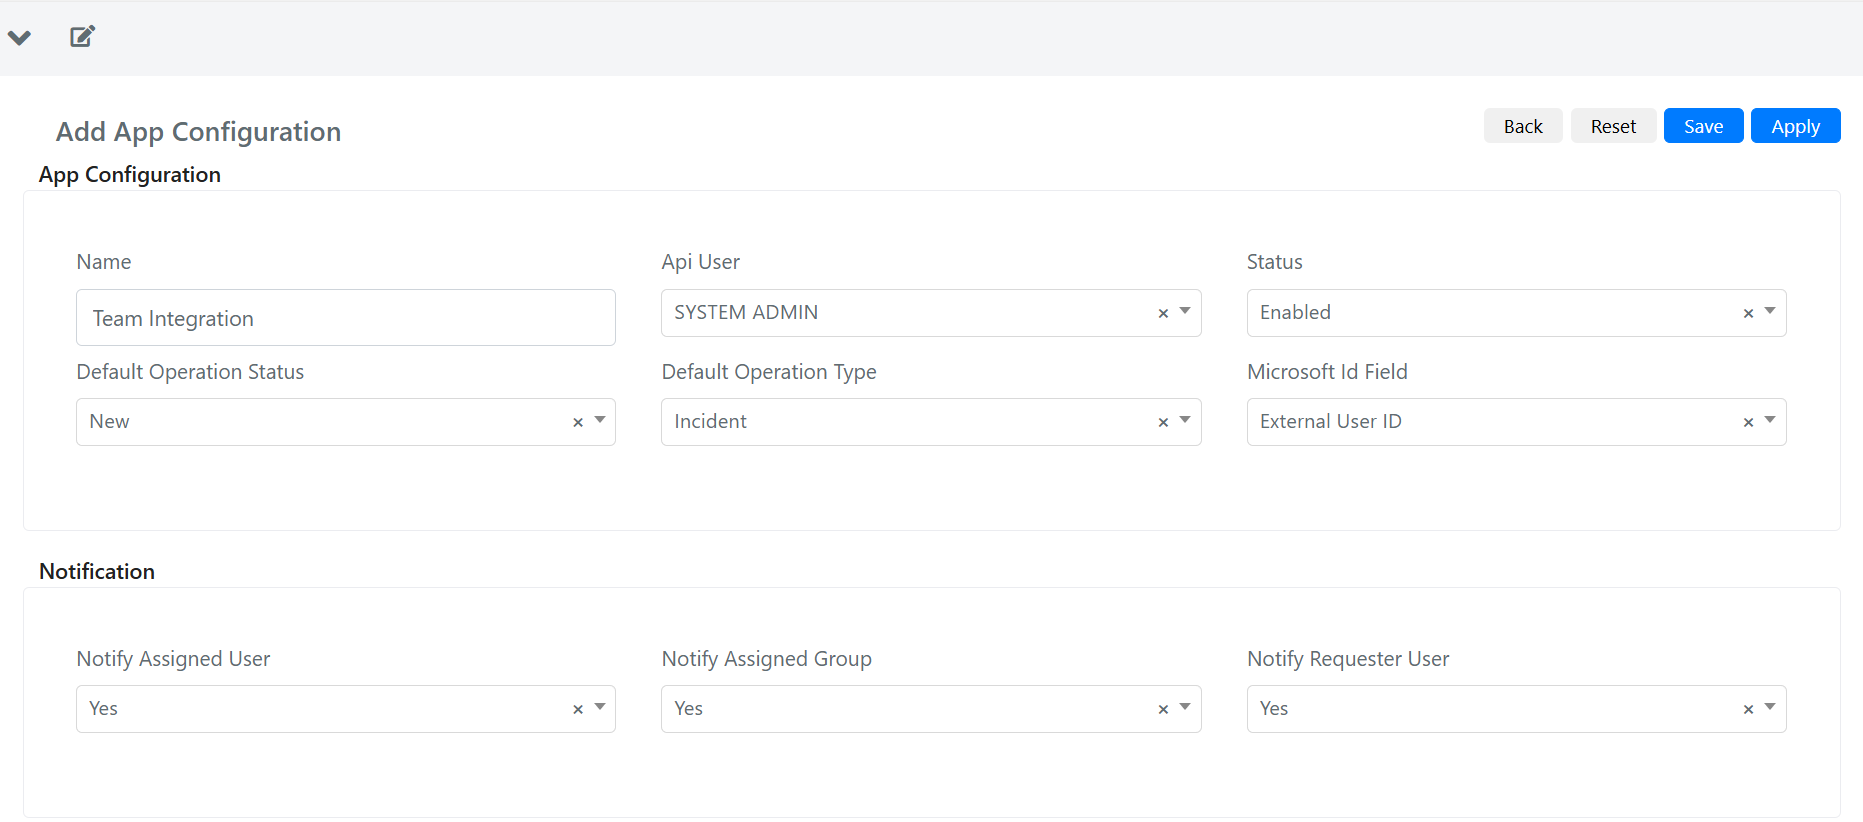
Task: Click the Enabled status value
Action: pos(1295,312)
